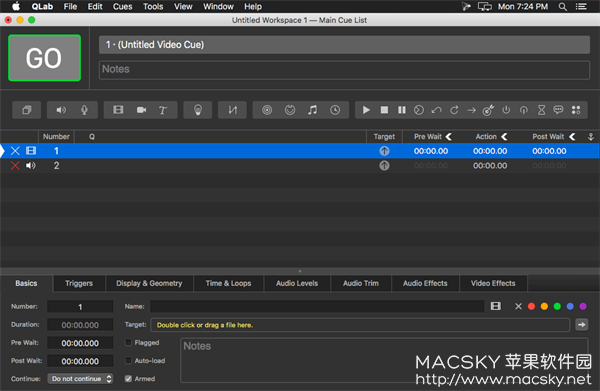Add a Group cue from toolbar
Viewport: 600px width, 391px height.
point(26,110)
